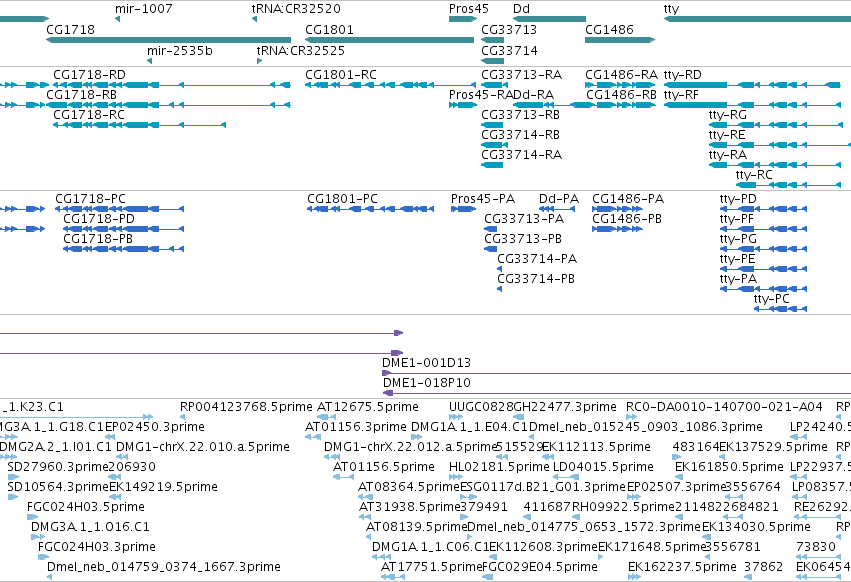Select BAC clone DME1-001D13
Viewport: 851px width, 582px height.
[617, 373]
